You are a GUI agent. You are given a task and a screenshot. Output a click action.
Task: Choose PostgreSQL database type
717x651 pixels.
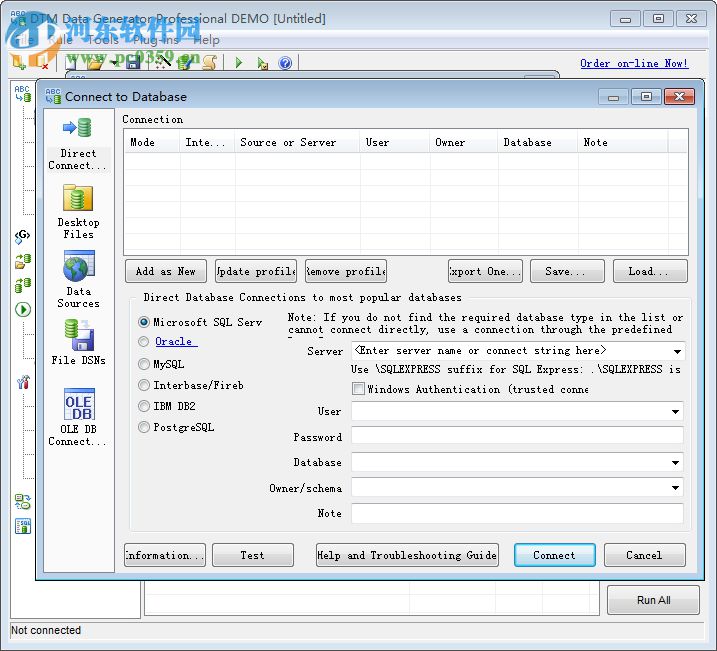144,428
